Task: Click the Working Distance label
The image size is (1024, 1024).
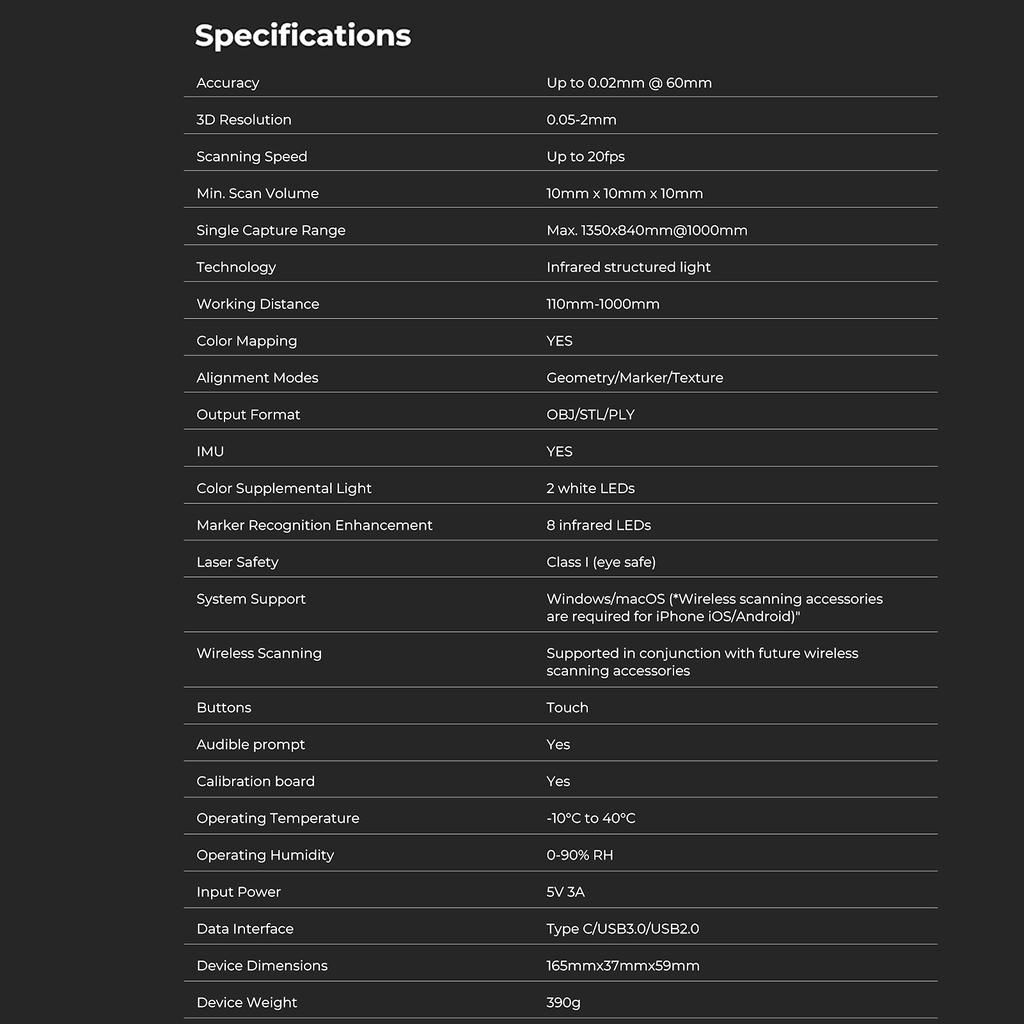Action: 258,304
